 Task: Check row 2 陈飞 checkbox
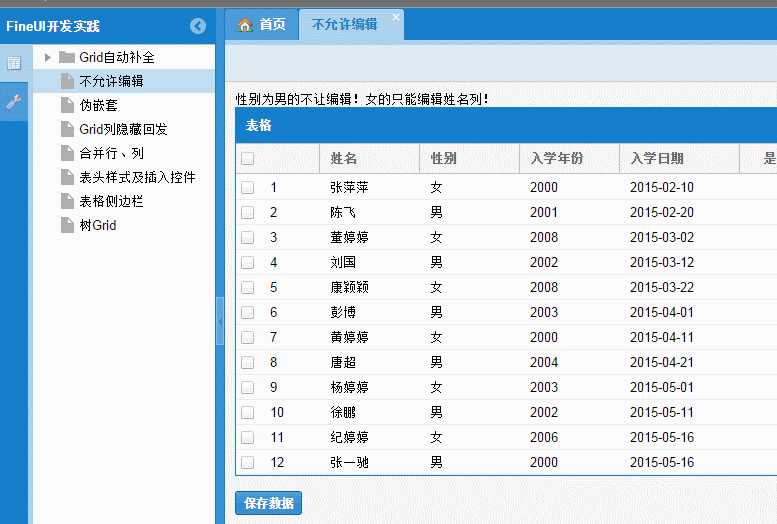pos(247,213)
